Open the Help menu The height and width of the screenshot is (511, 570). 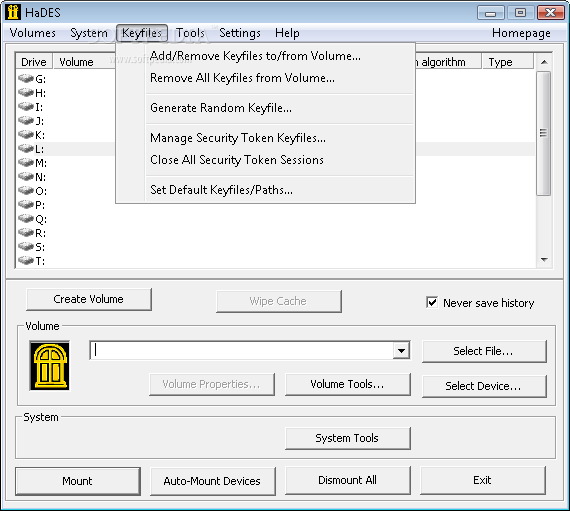(287, 33)
